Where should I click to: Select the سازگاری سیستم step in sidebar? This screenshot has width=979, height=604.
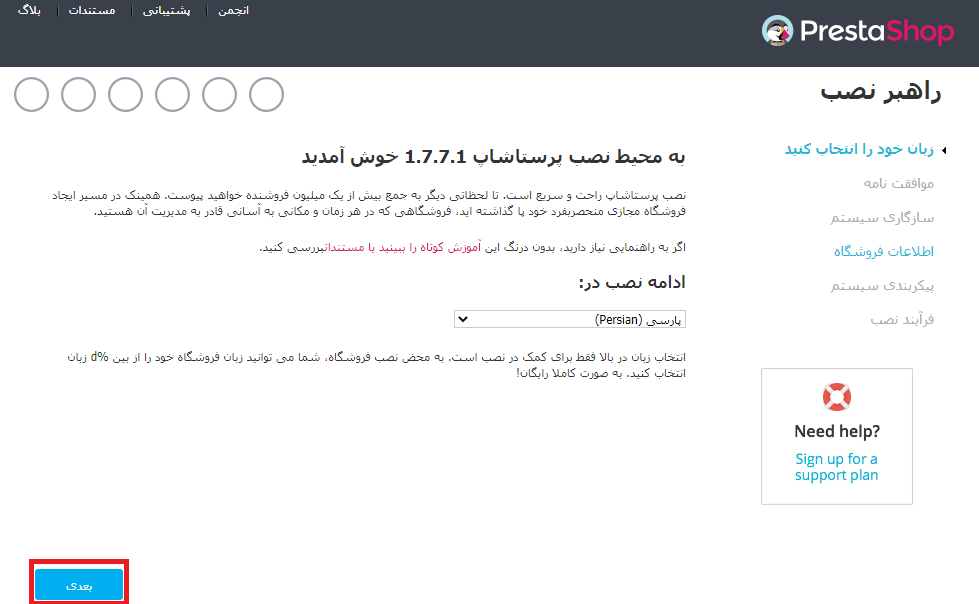click(882, 217)
